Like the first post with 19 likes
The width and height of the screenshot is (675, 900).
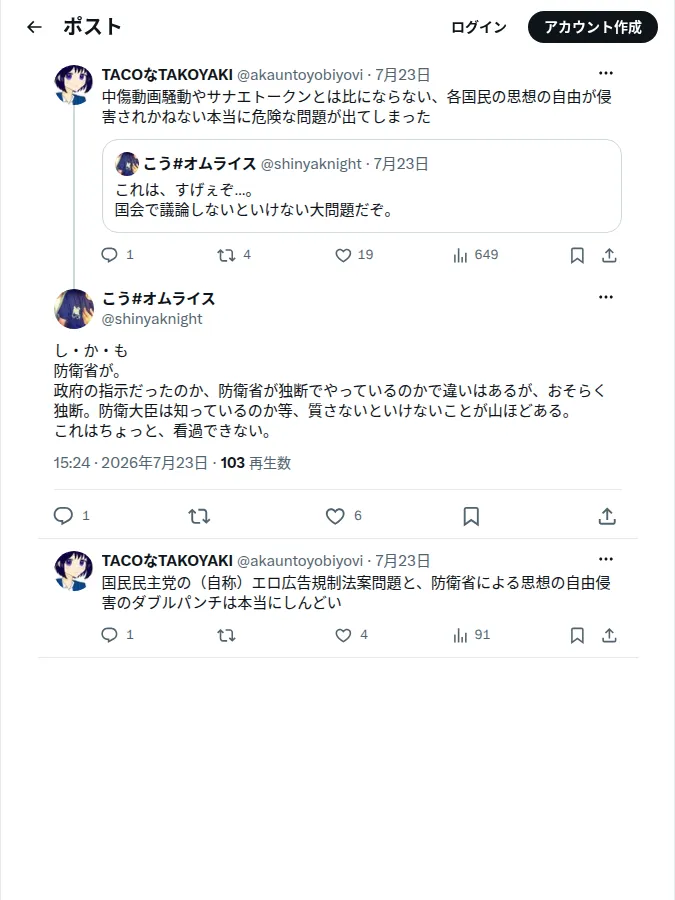click(x=343, y=255)
